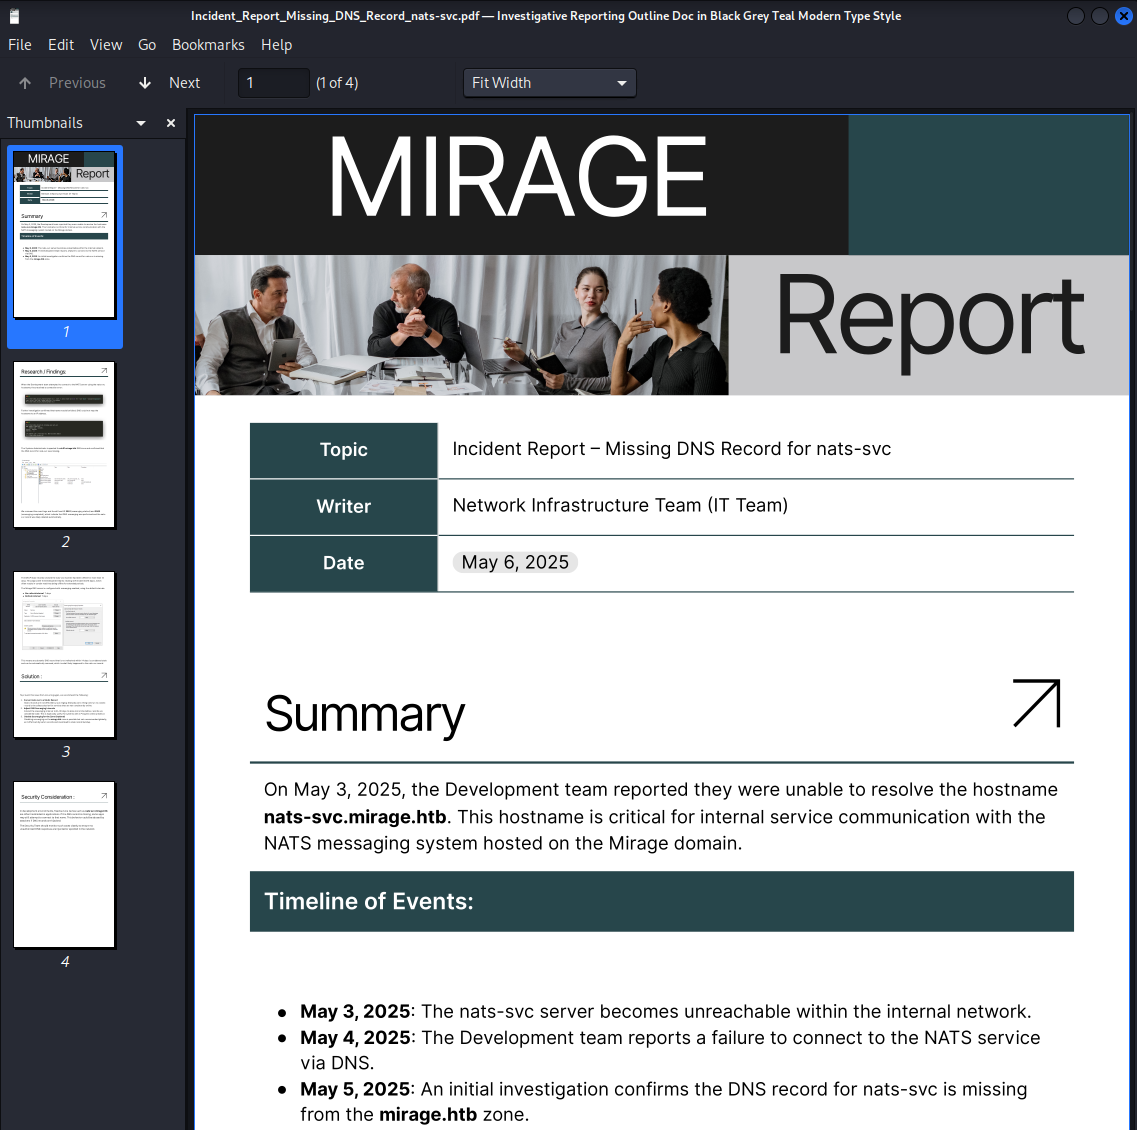
Task: Open the File menu
Action: pos(20,45)
